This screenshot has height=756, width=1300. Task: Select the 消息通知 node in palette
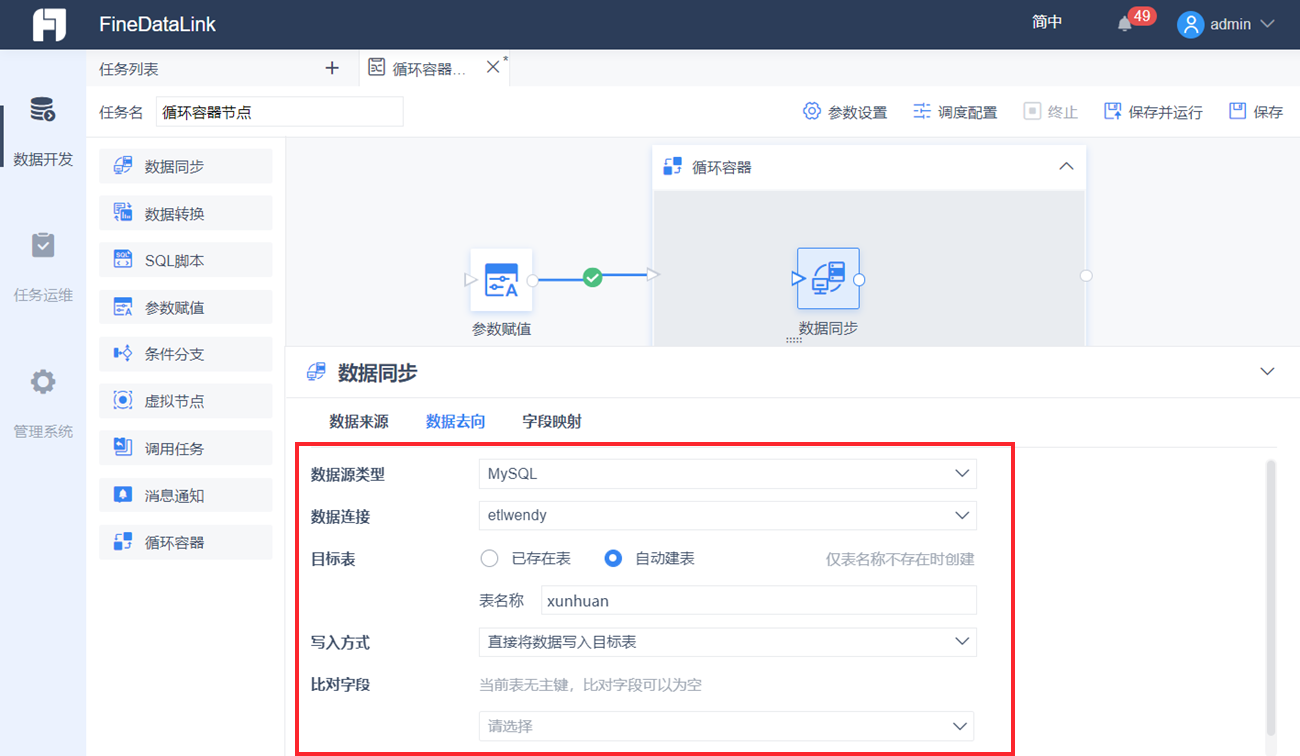(x=186, y=495)
